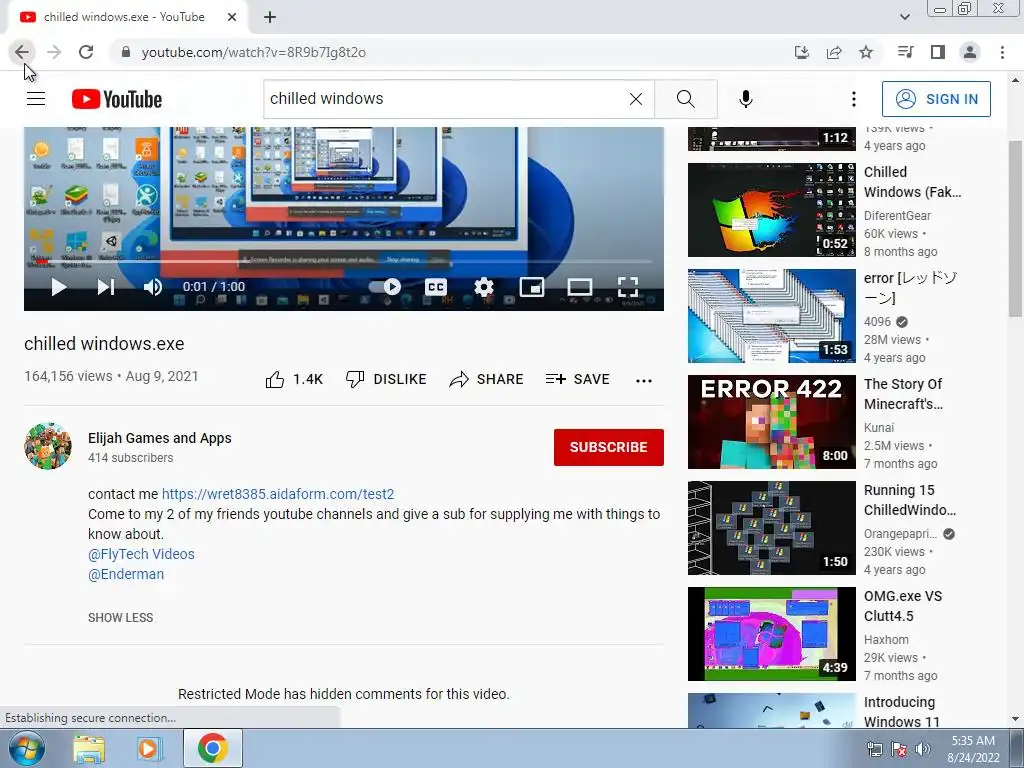
Task: Open Chrome three-dot menu
Action: [x=1002, y=52]
